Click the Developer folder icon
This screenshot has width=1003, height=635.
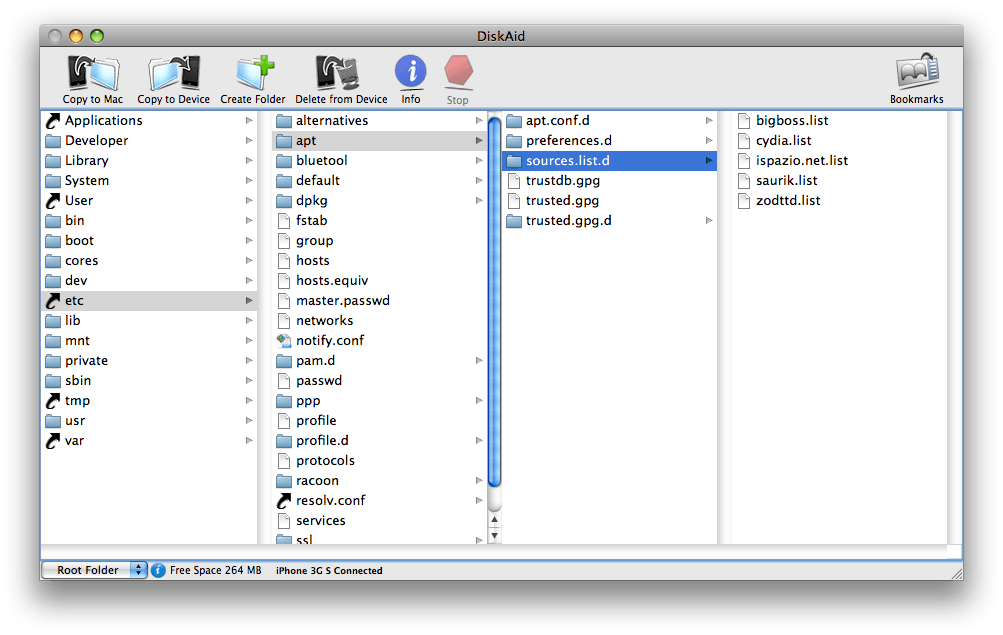click(x=53, y=141)
